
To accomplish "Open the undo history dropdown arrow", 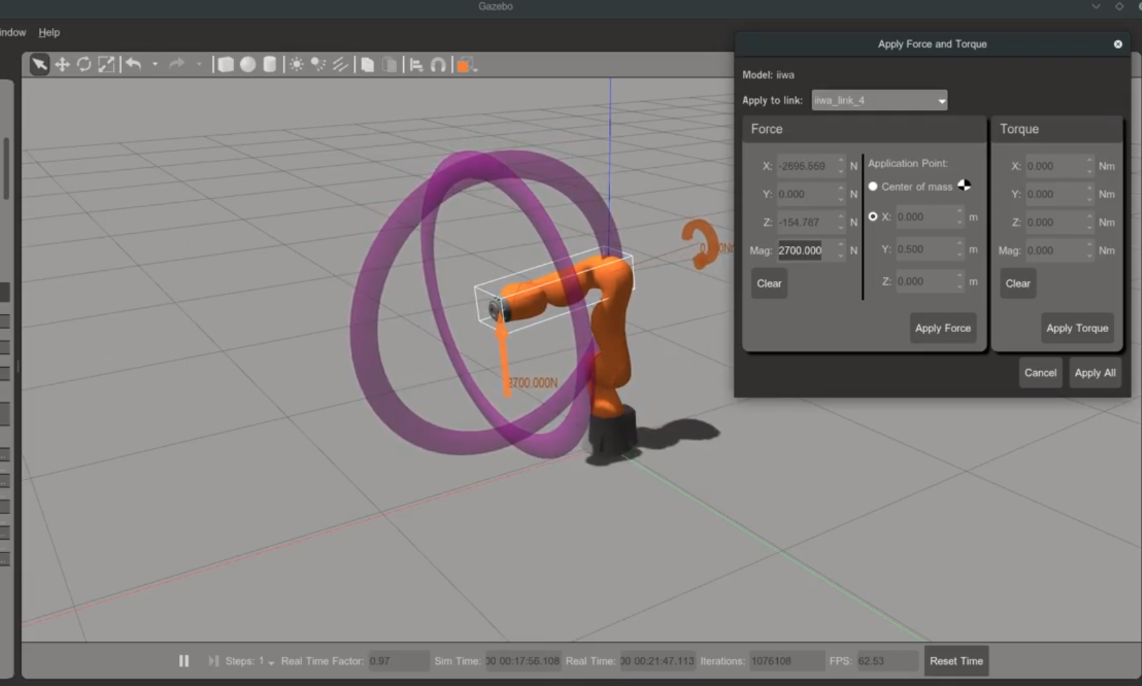I will click(155, 65).
